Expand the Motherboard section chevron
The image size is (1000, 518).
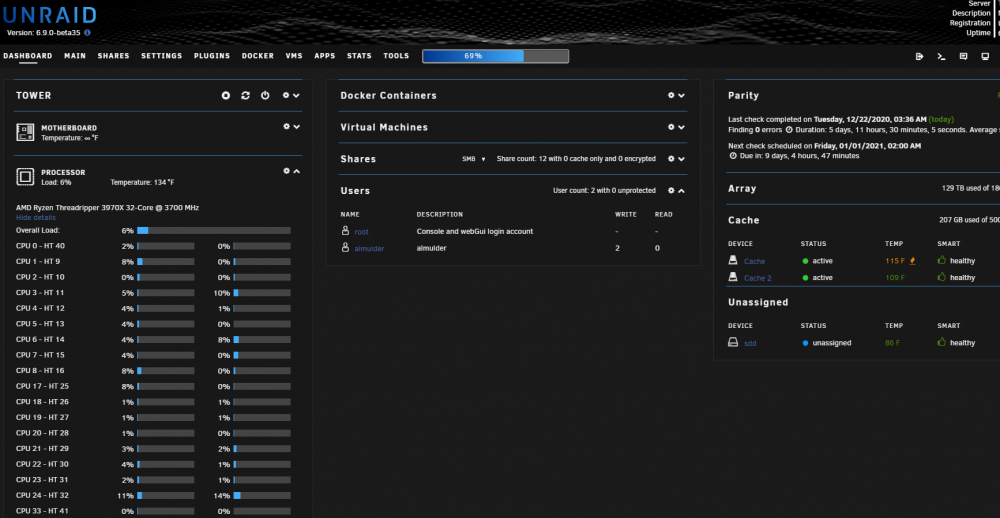click(297, 127)
